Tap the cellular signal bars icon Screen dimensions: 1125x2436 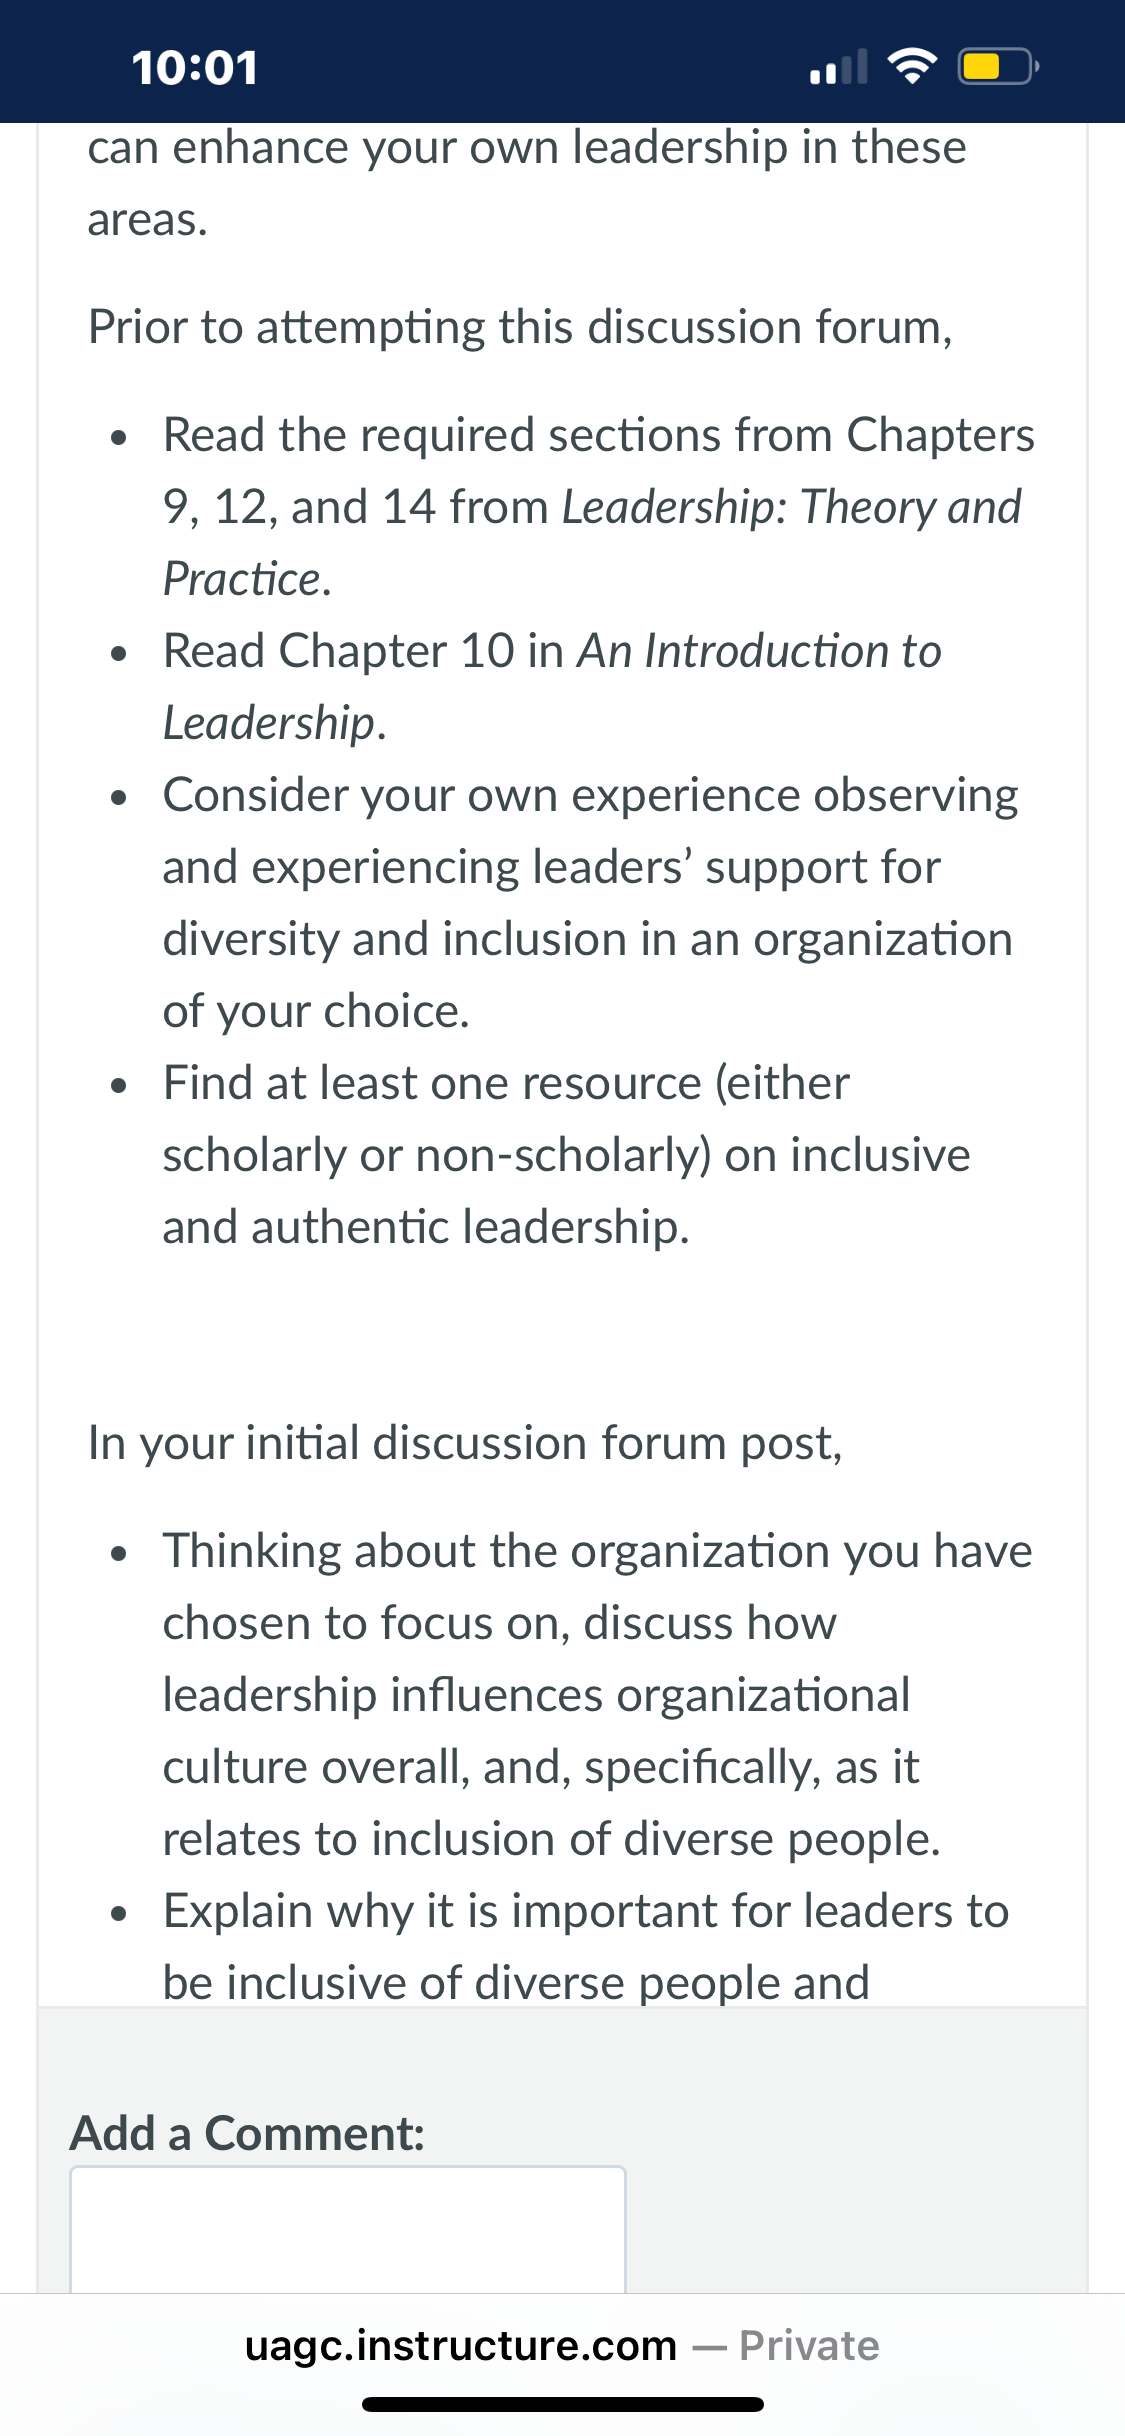(x=838, y=67)
